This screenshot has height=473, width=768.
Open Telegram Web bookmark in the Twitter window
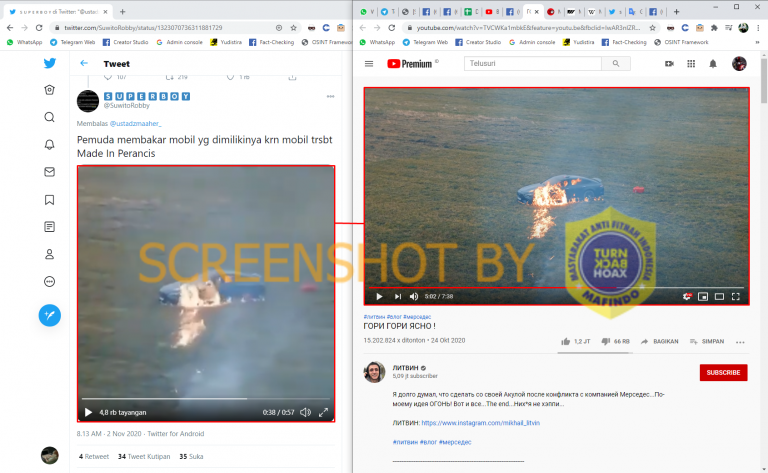click(72, 42)
